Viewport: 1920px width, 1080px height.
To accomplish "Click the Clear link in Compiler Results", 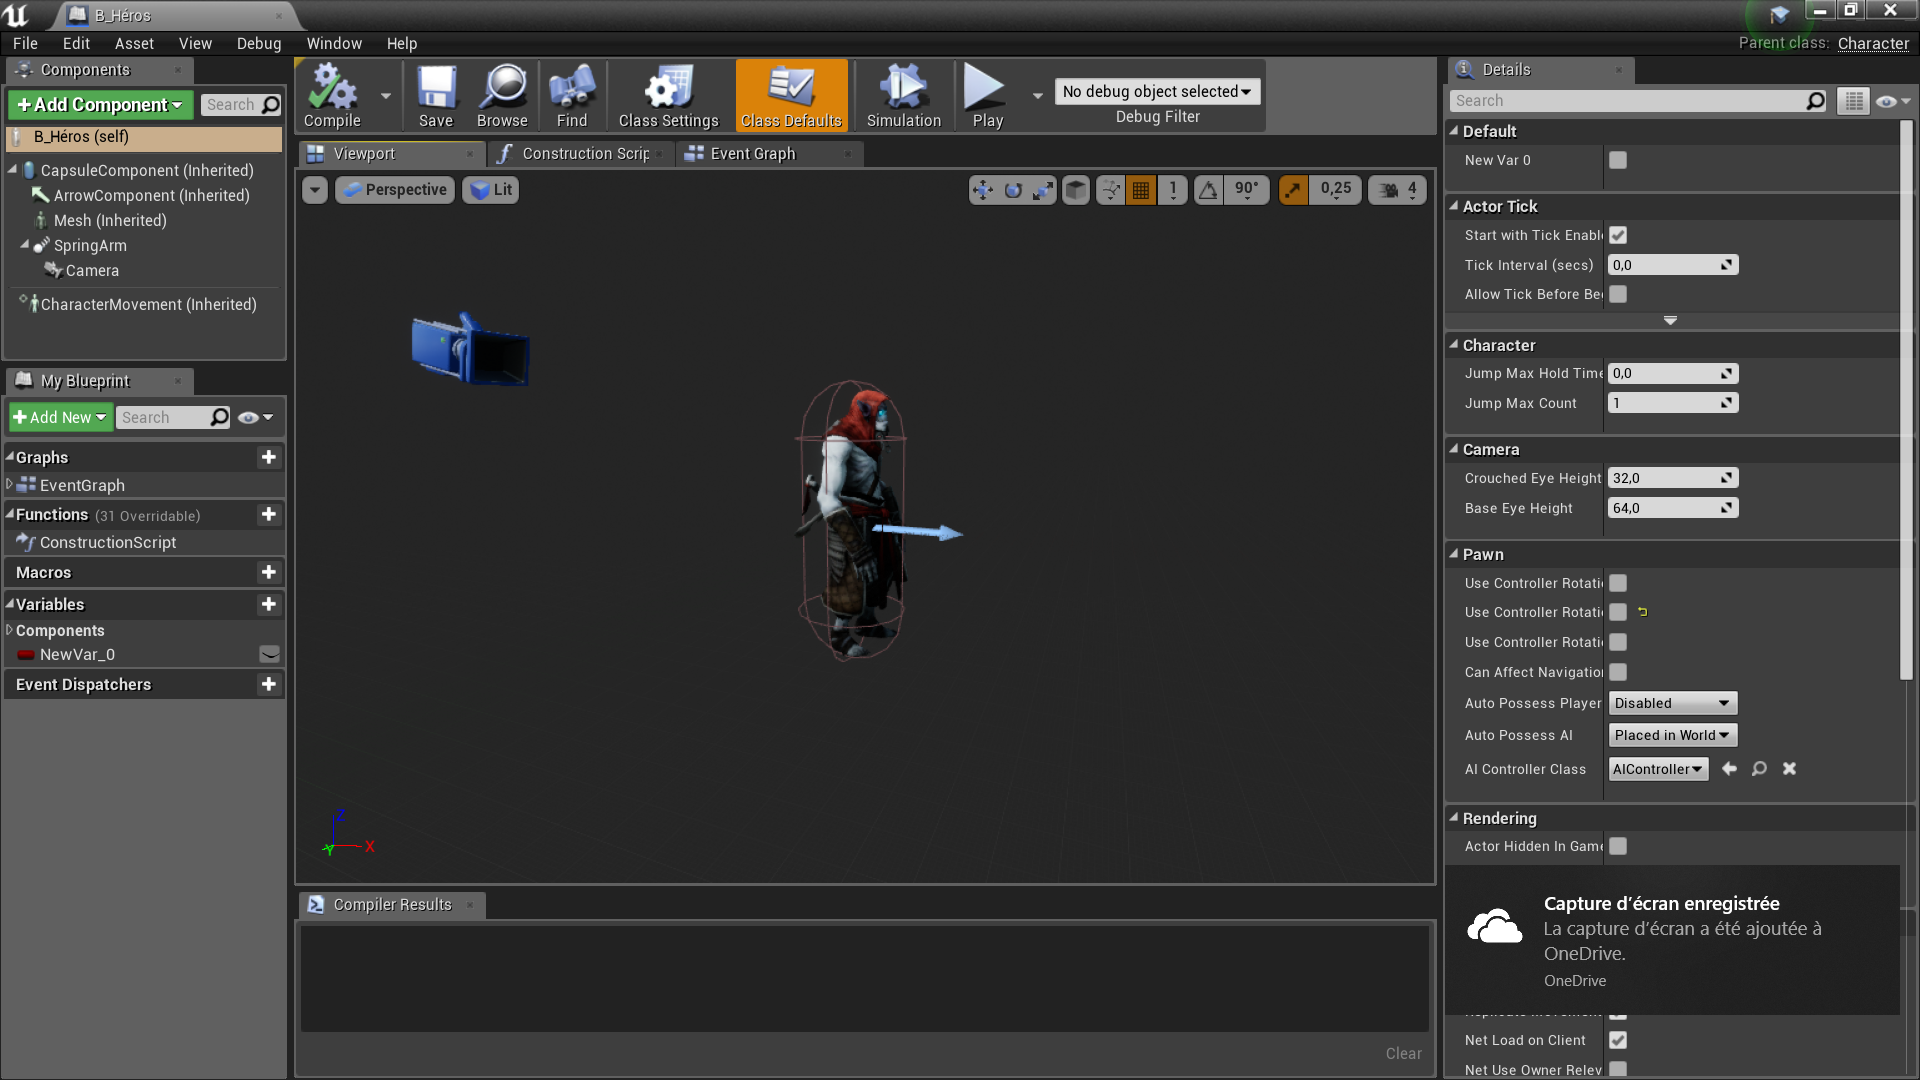I will pos(1403,1053).
